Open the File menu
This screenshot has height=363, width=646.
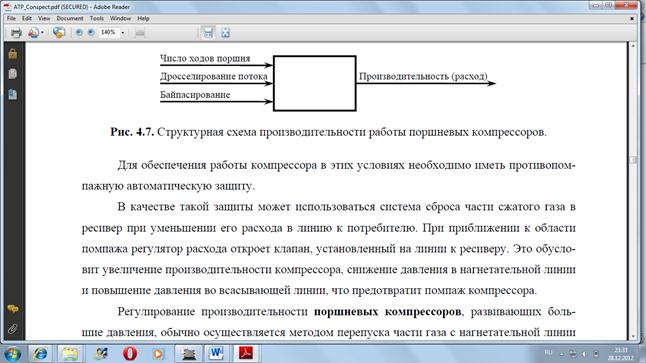(11, 19)
